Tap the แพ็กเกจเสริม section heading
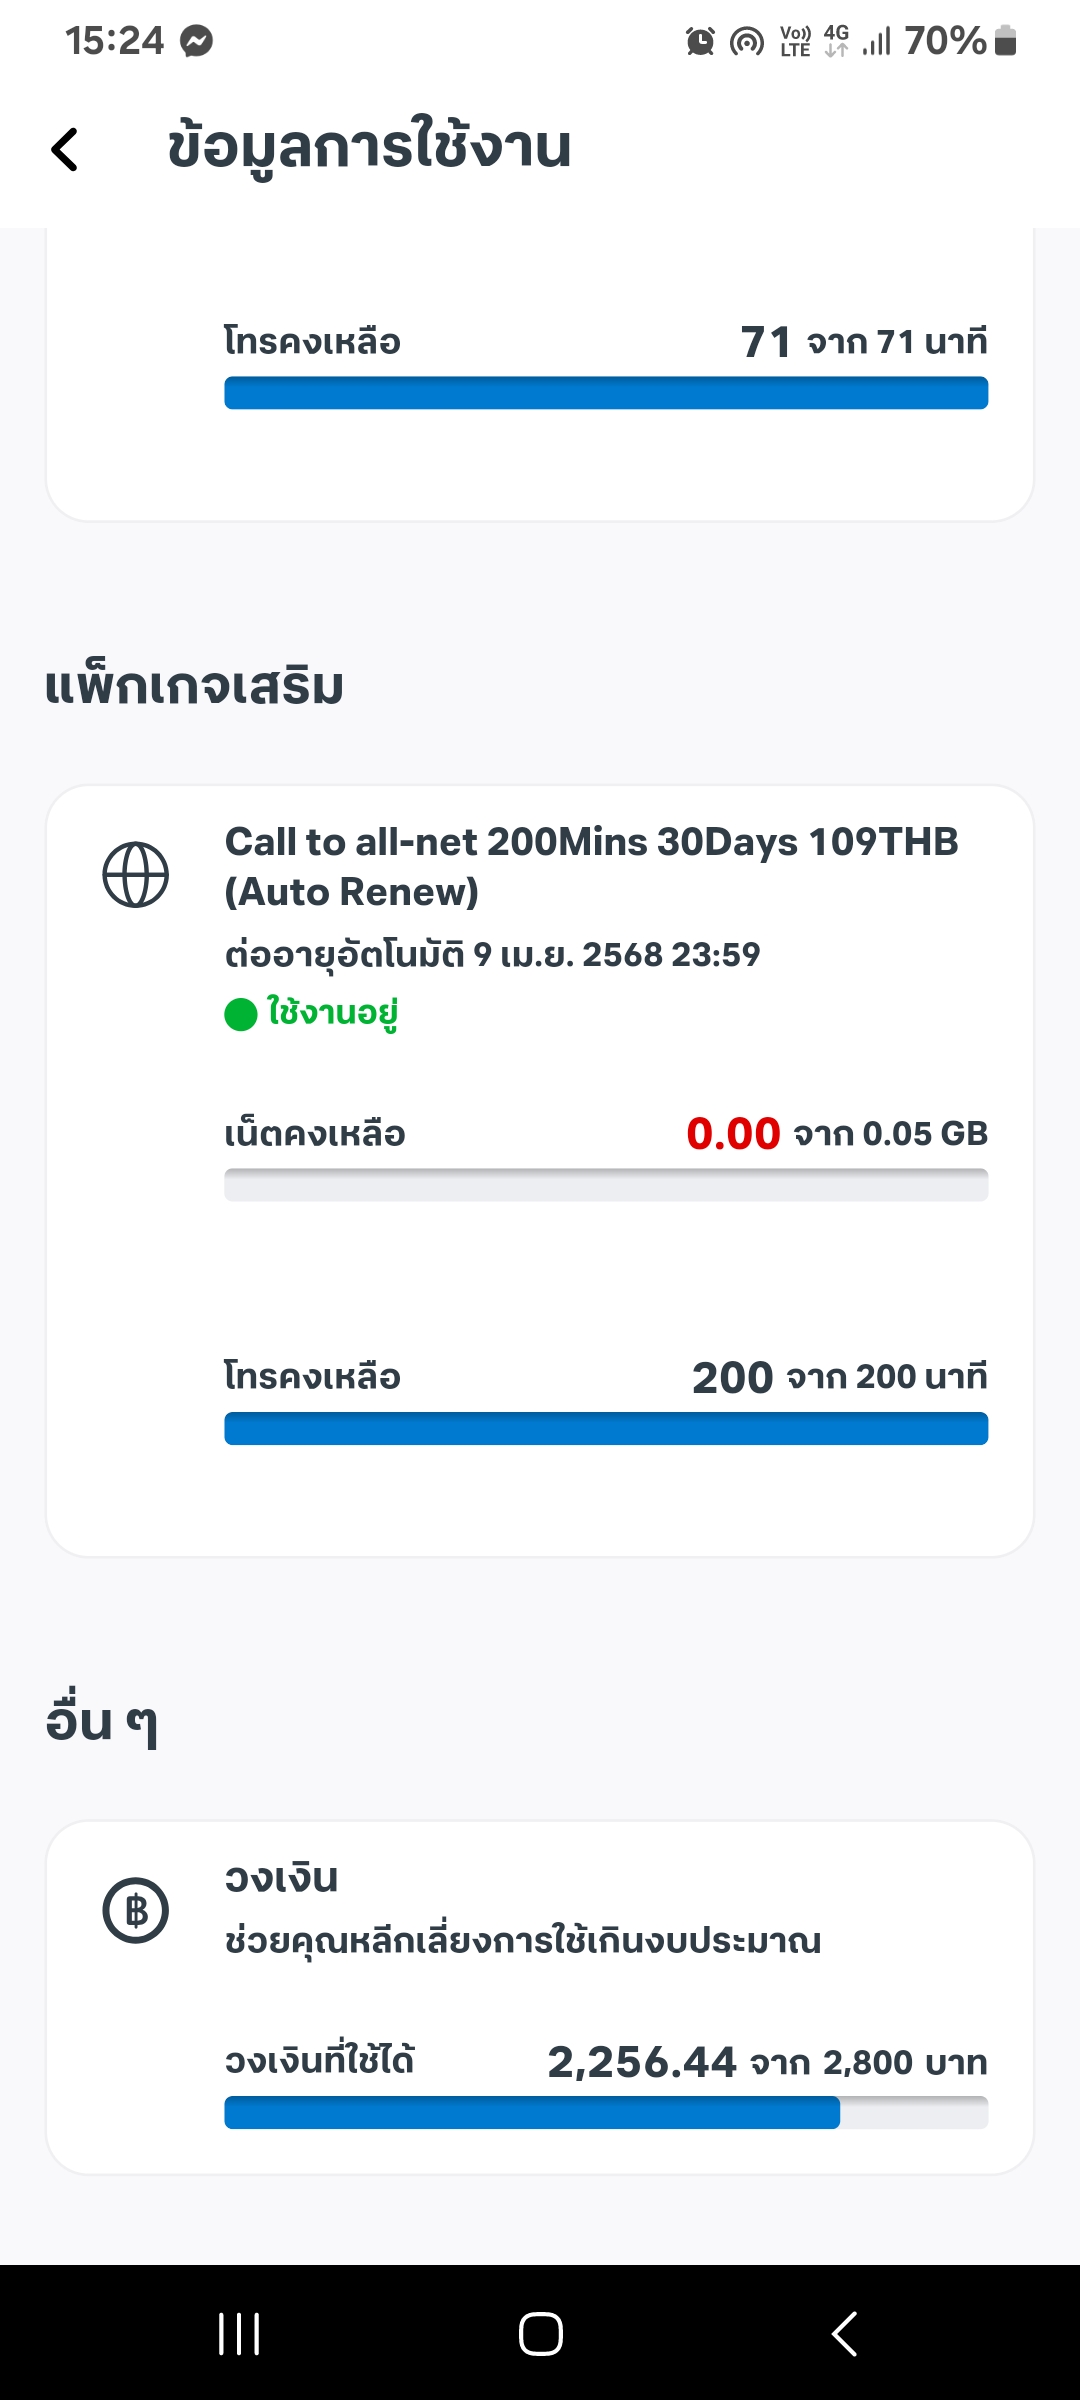Screen dimensions: 1080x2400 (x=195, y=687)
